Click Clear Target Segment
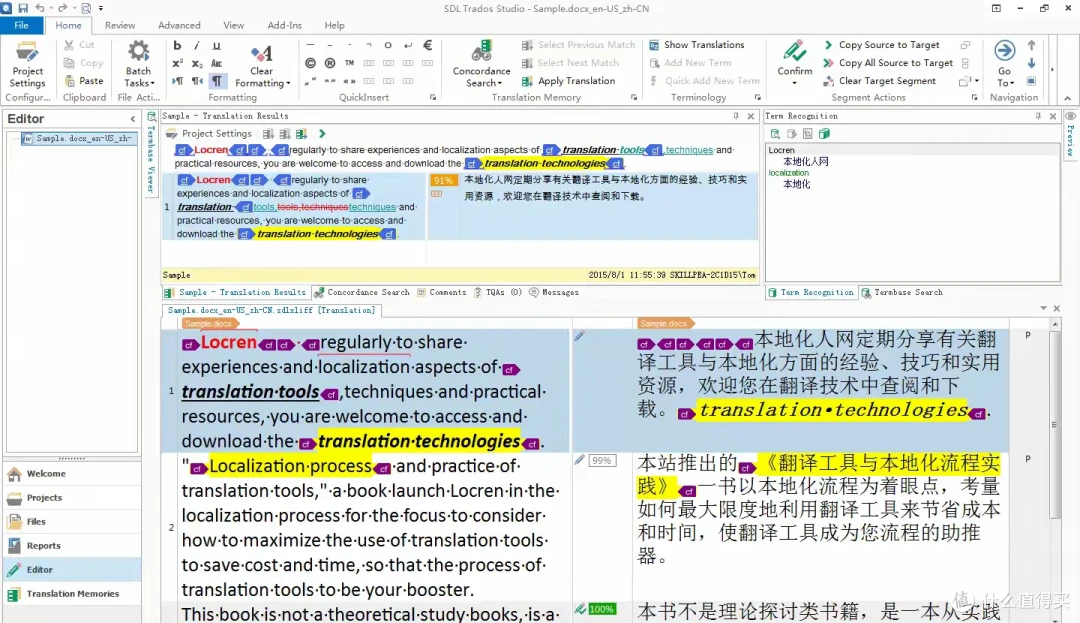This screenshot has width=1080, height=623. point(880,81)
